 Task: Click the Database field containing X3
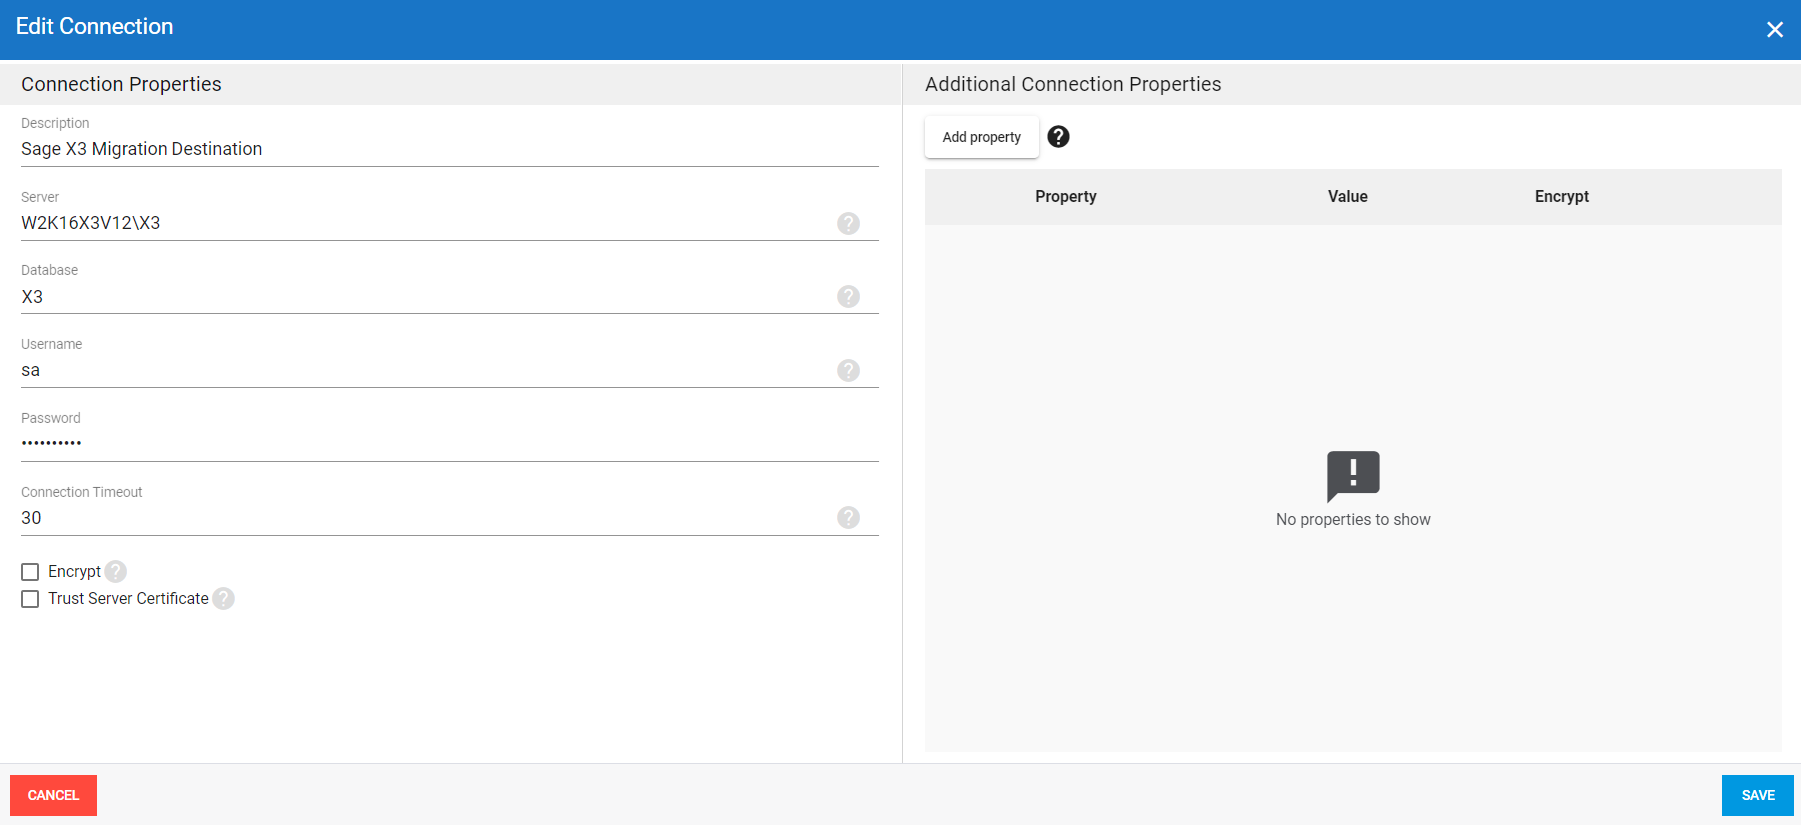tap(420, 297)
